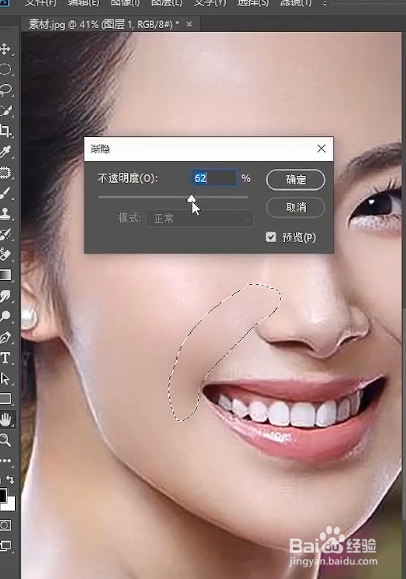Screen dimensions: 406x579
Task: Open the Edit Toolbar three-dots menu
Action: [5, 460]
